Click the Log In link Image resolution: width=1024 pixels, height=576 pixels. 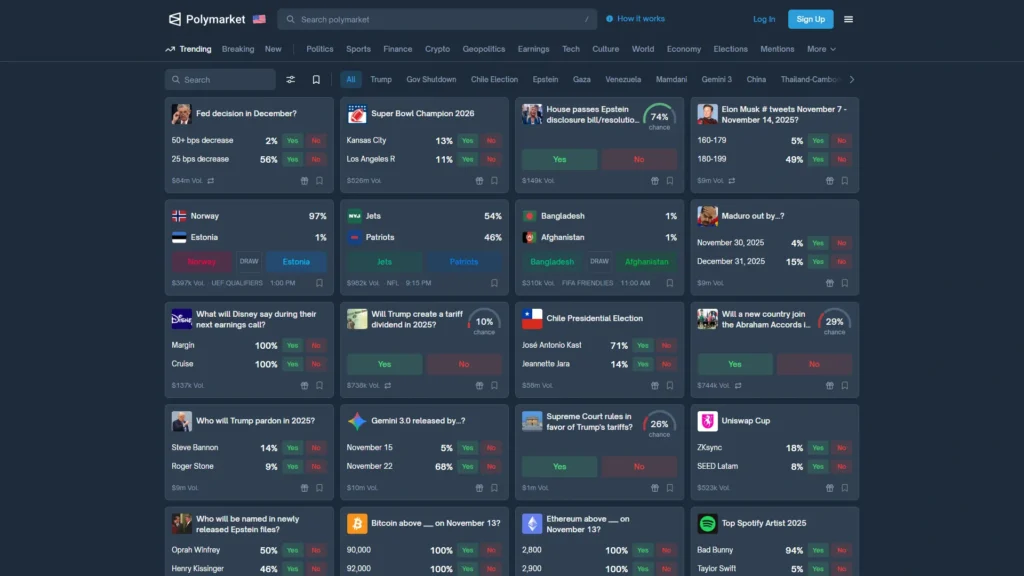[x=764, y=19]
